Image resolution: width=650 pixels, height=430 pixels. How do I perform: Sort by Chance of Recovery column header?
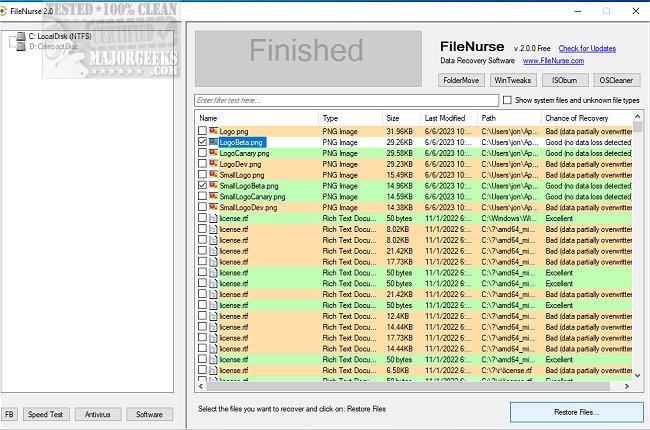pos(587,118)
